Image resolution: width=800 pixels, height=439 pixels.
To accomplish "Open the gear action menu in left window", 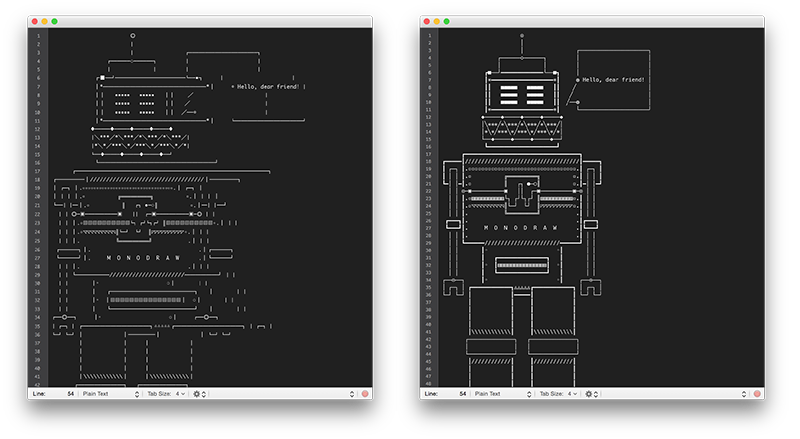I will 199,394.
